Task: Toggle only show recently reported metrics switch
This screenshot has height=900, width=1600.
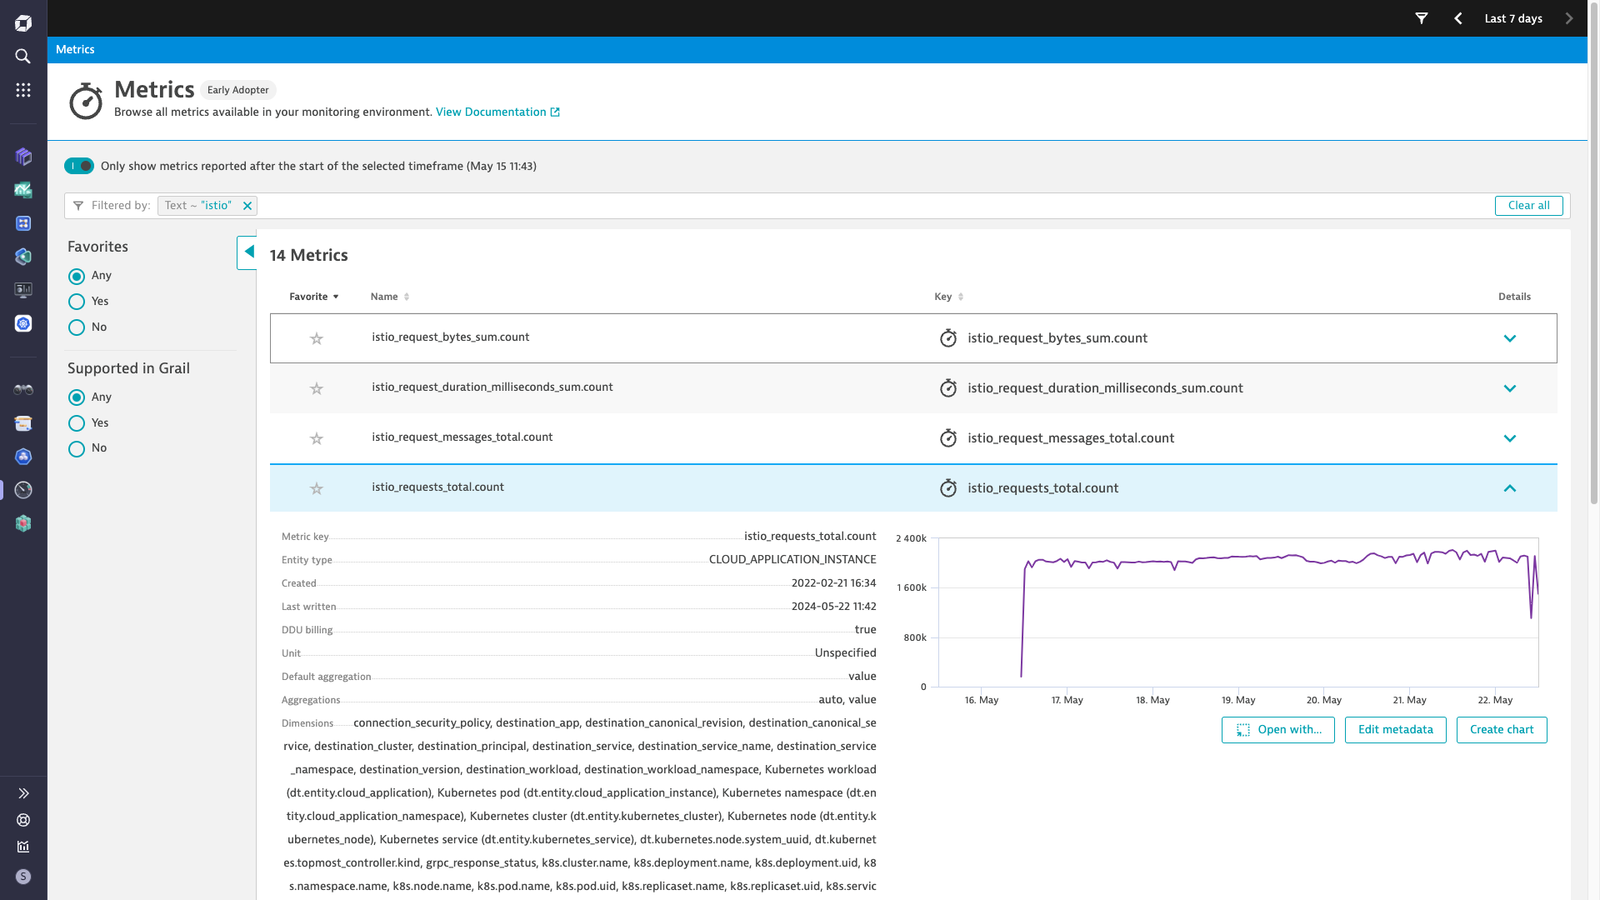Action: [x=79, y=166]
